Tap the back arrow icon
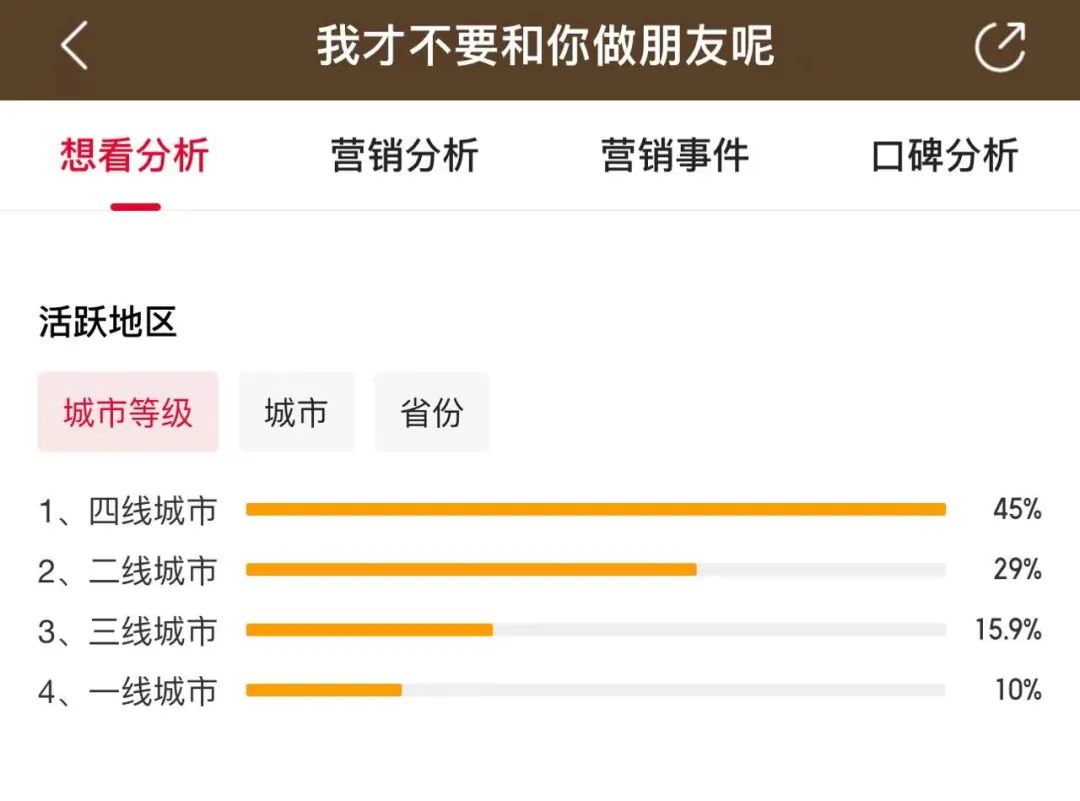Image resolution: width=1080 pixels, height=801 pixels. click(75, 47)
